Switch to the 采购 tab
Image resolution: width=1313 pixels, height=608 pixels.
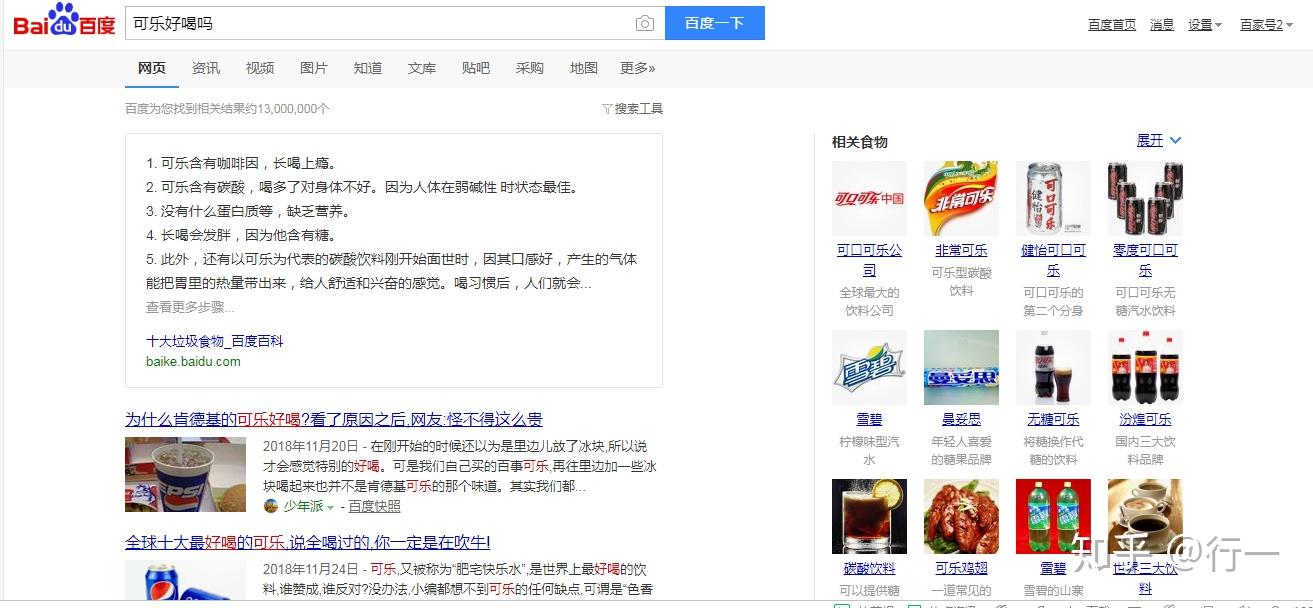[x=530, y=68]
